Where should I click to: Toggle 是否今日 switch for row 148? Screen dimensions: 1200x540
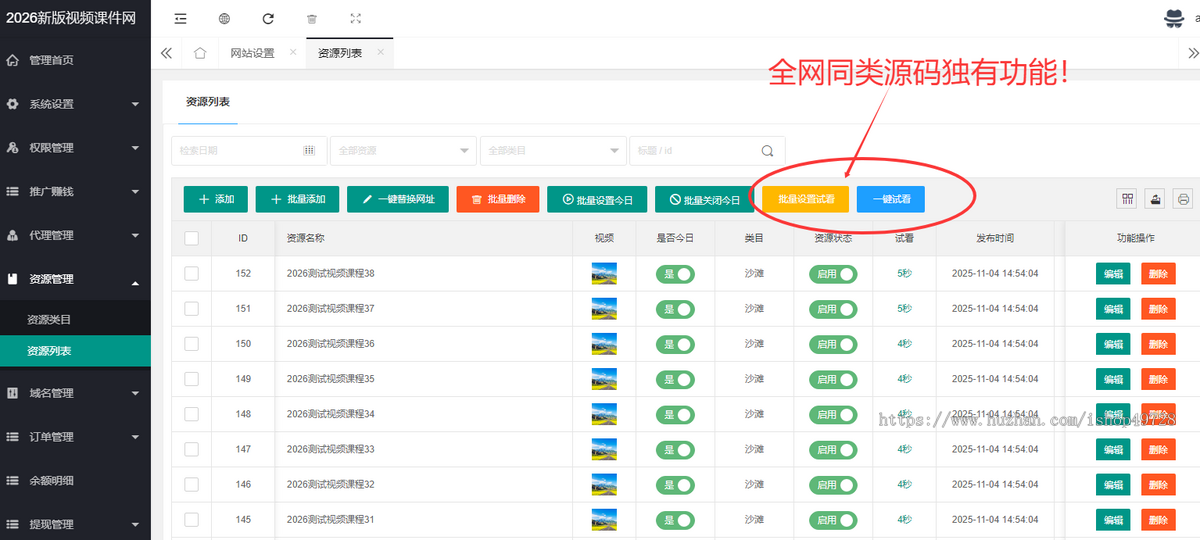coord(675,414)
